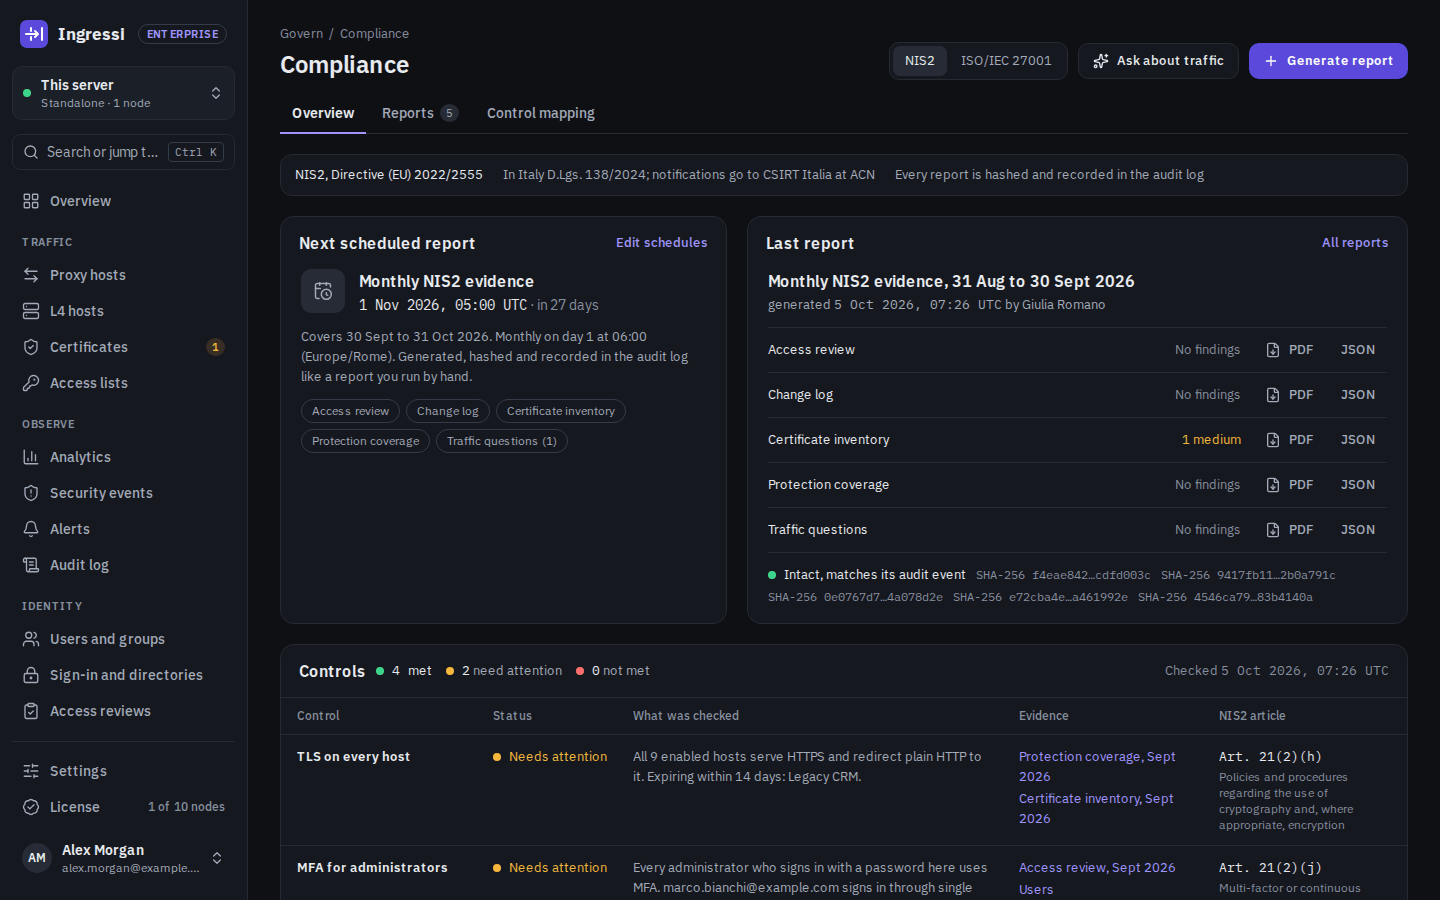Open Users and groups

pyautogui.click(x=123, y=639)
